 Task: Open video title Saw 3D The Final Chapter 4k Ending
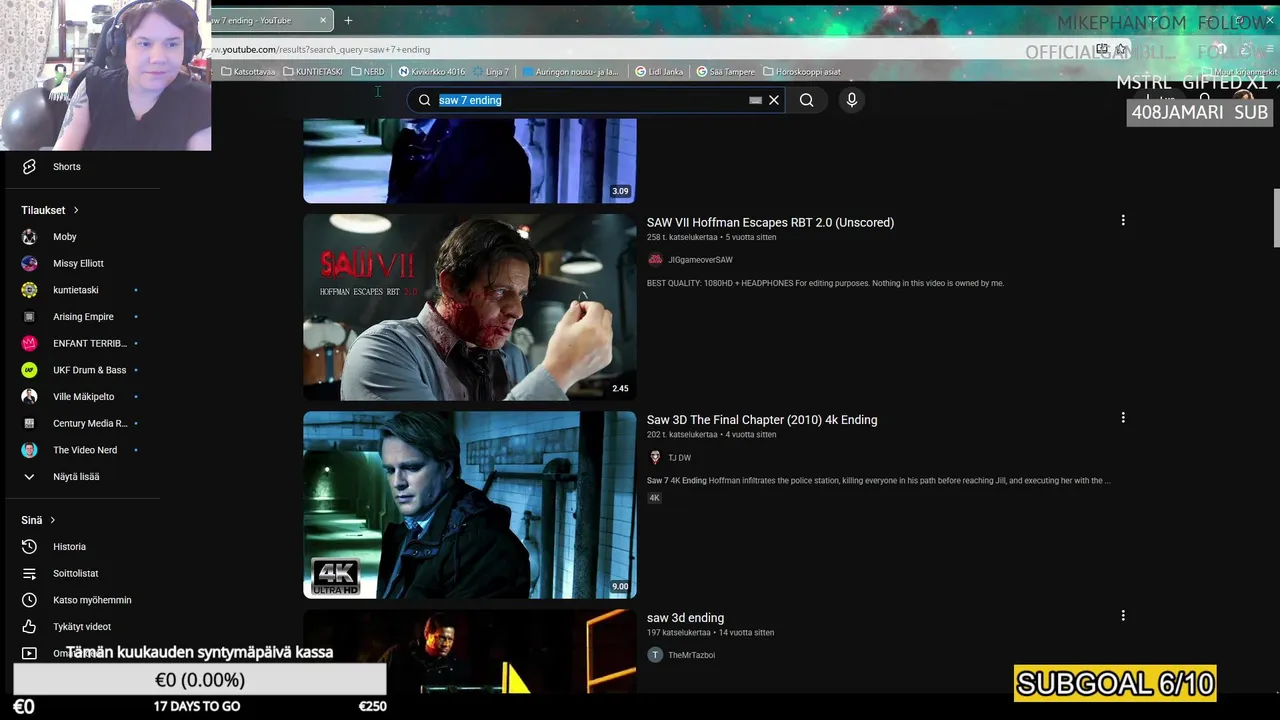pos(762,420)
